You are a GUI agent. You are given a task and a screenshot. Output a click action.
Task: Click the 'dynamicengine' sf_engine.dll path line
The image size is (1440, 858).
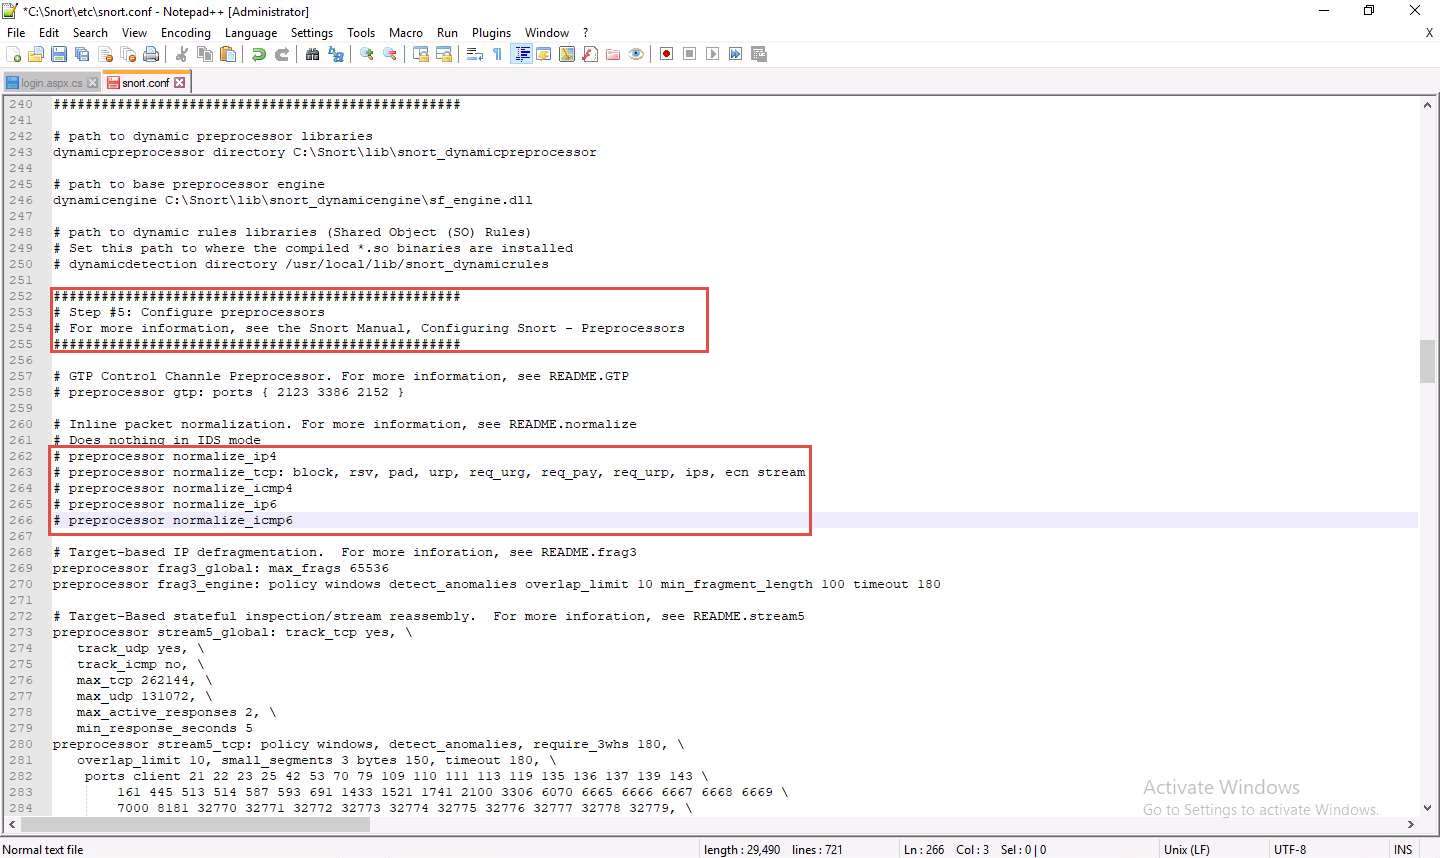[293, 200]
